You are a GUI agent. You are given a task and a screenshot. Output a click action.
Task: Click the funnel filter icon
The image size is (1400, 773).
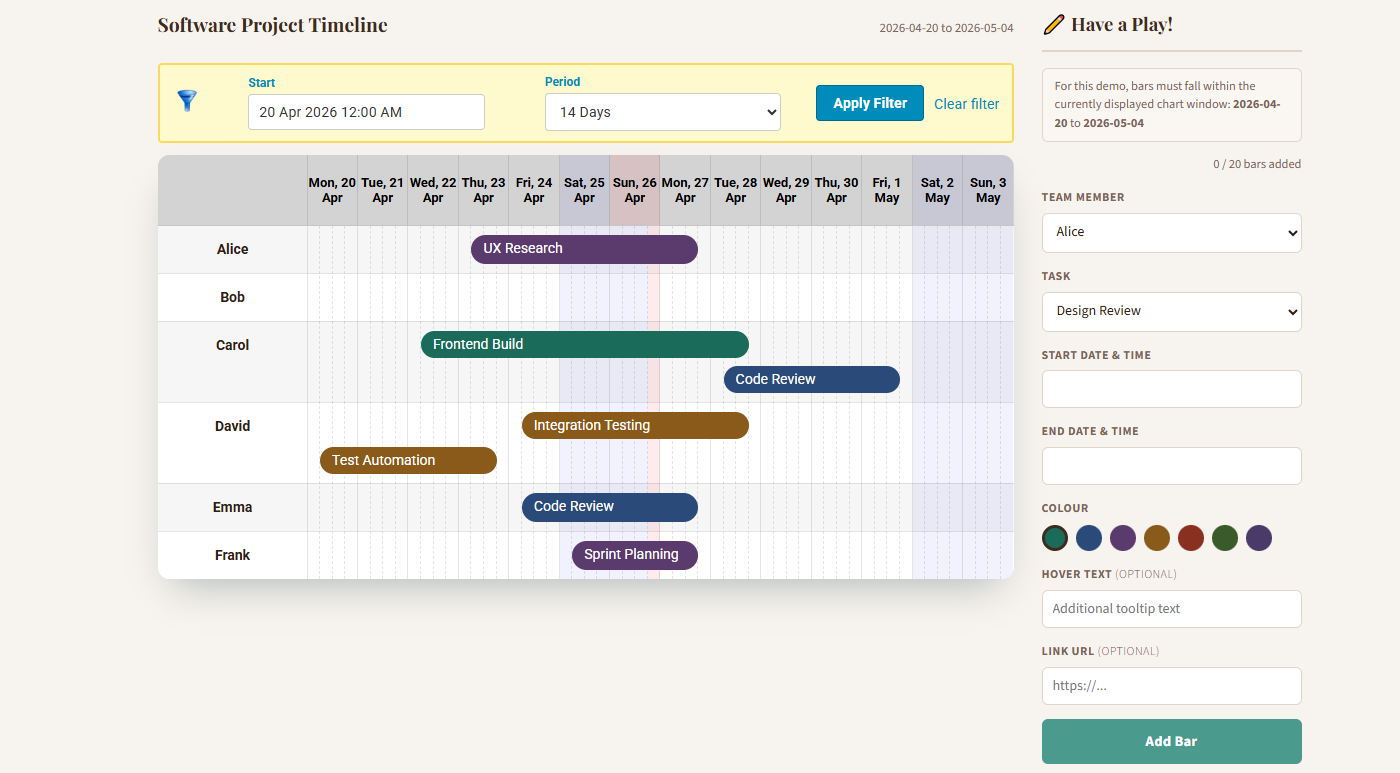pos(187,100)
